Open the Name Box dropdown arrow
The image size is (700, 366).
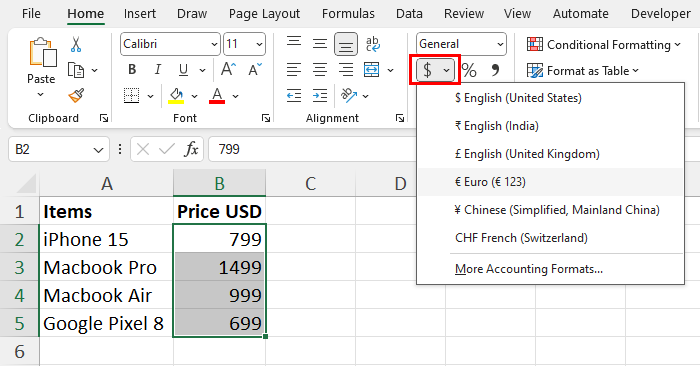pyautogui.click(x=98, y=150)
